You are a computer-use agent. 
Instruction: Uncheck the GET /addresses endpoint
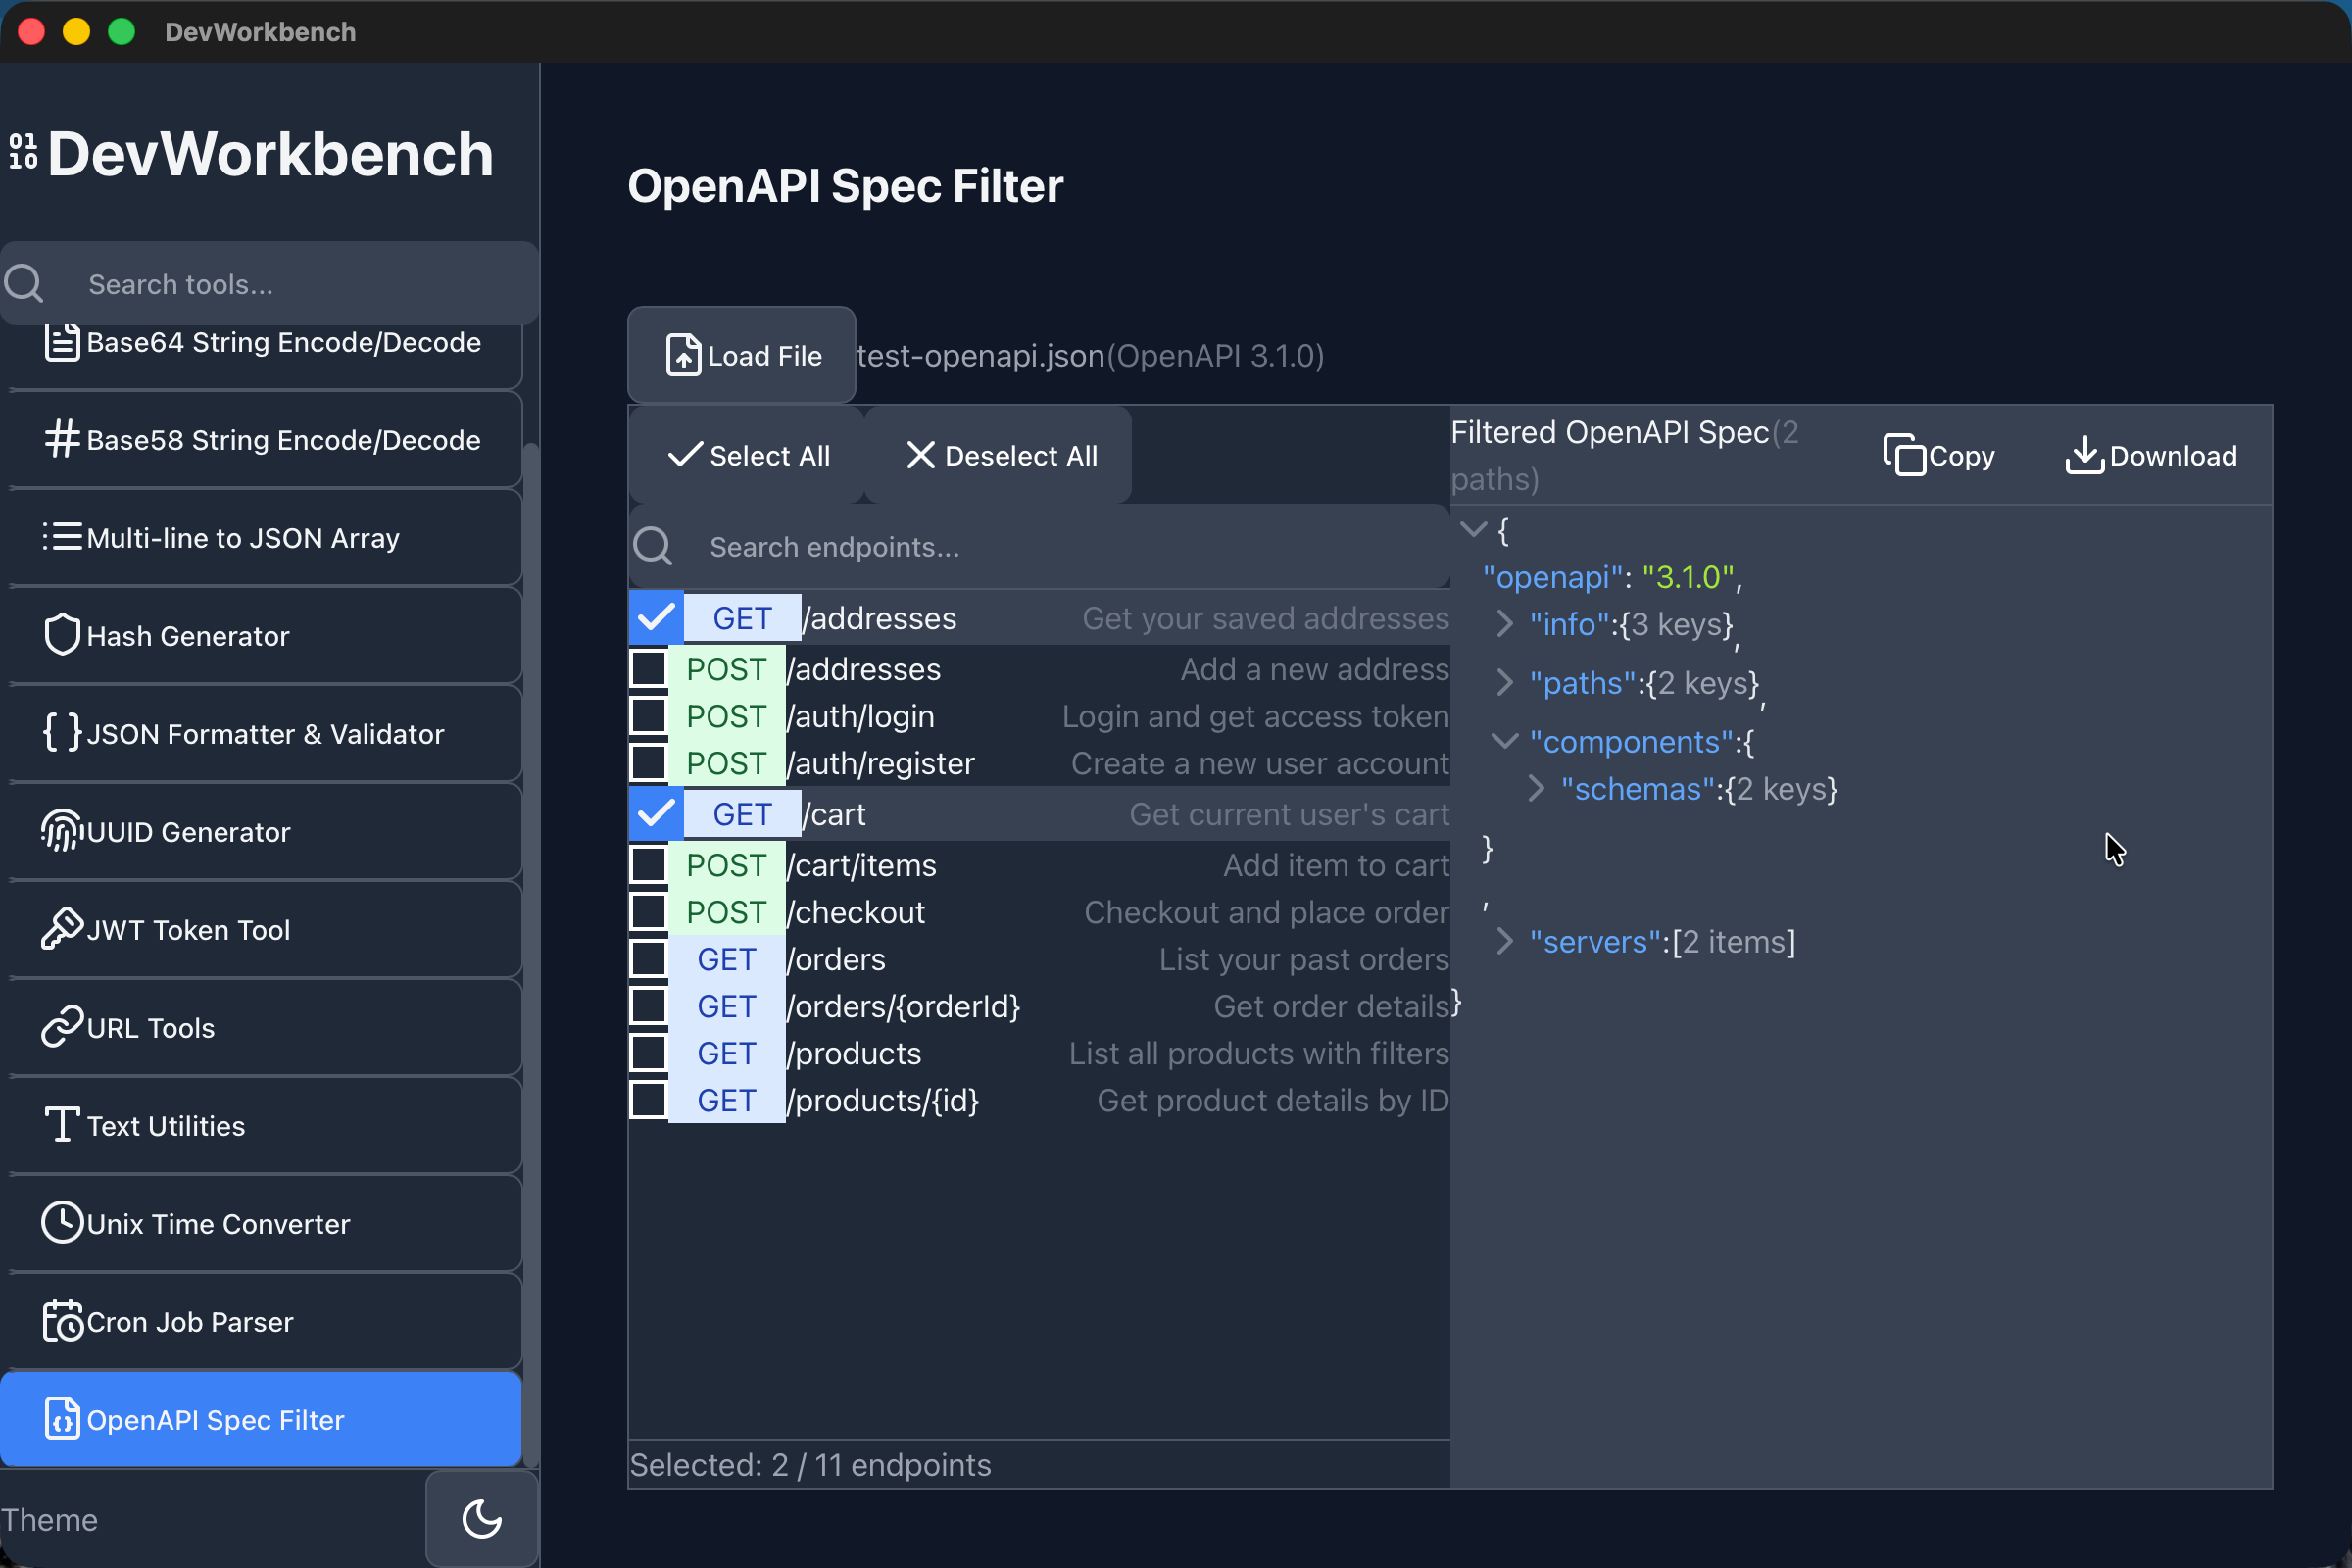point(654,617)
